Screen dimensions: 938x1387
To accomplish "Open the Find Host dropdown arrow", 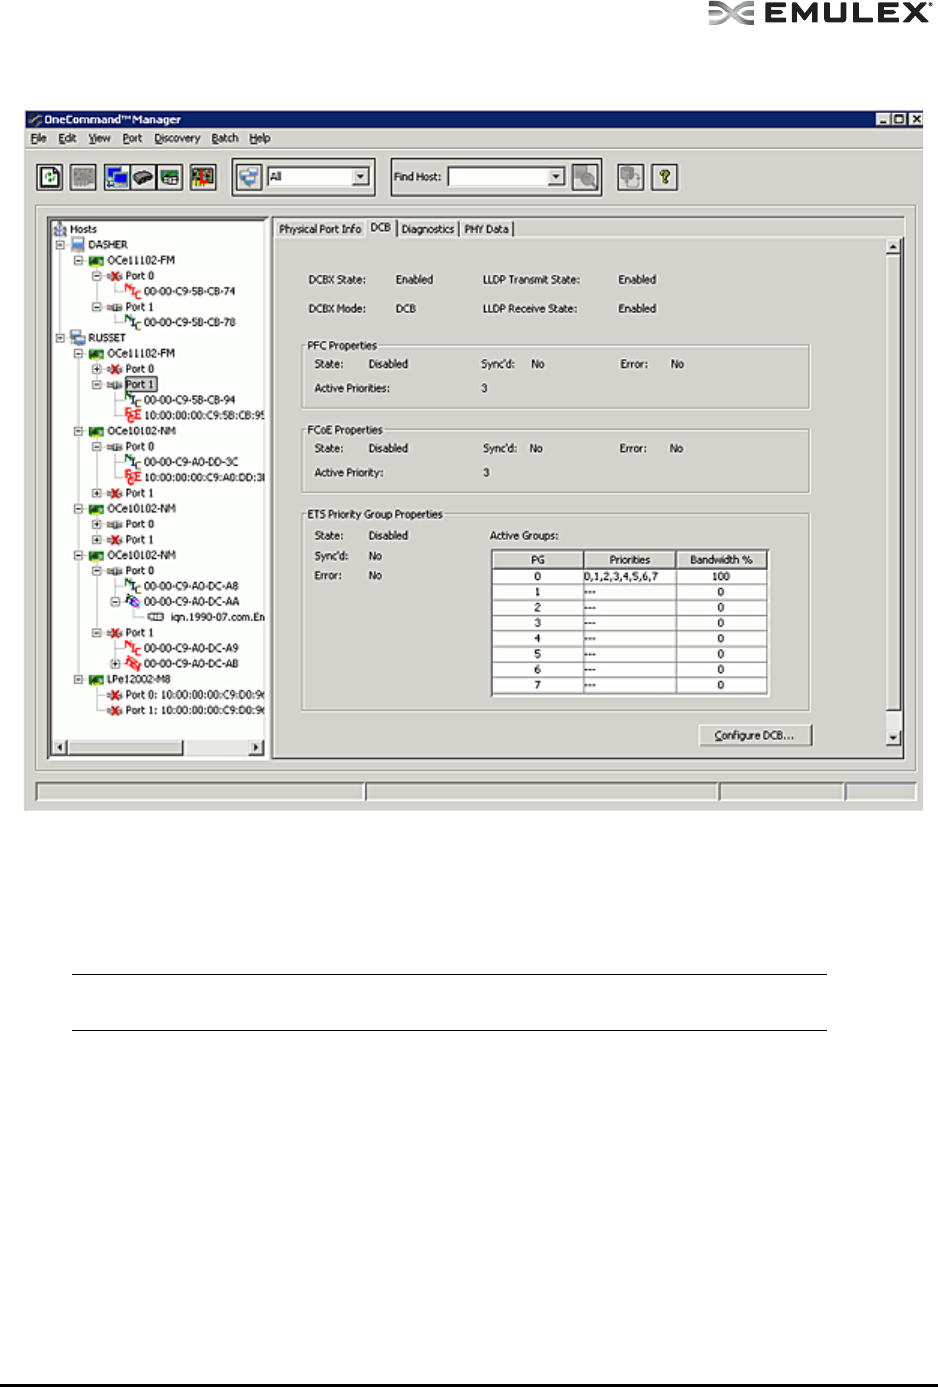I will 557,177.
